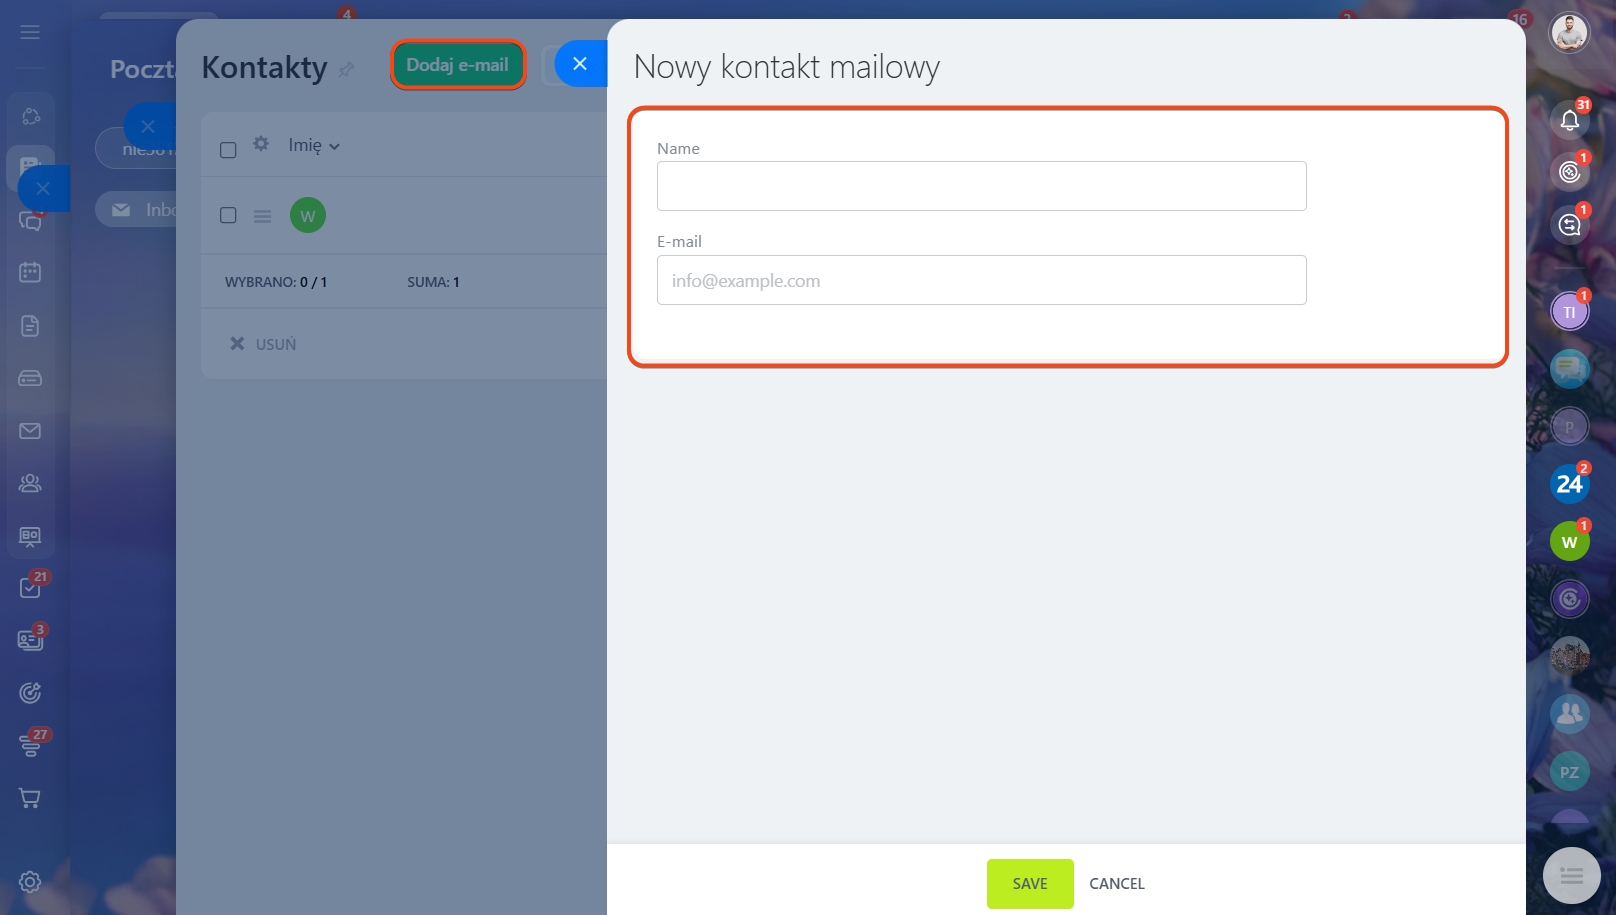
Task: Click the green W contact avatar in list
Action: (x=308, y=215)
